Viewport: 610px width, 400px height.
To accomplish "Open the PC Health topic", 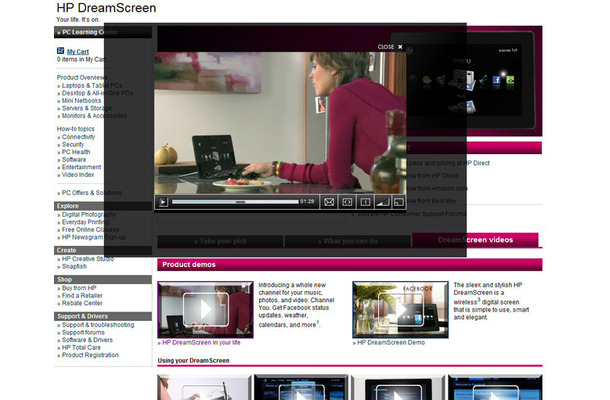I will click(x=76, y=152).
